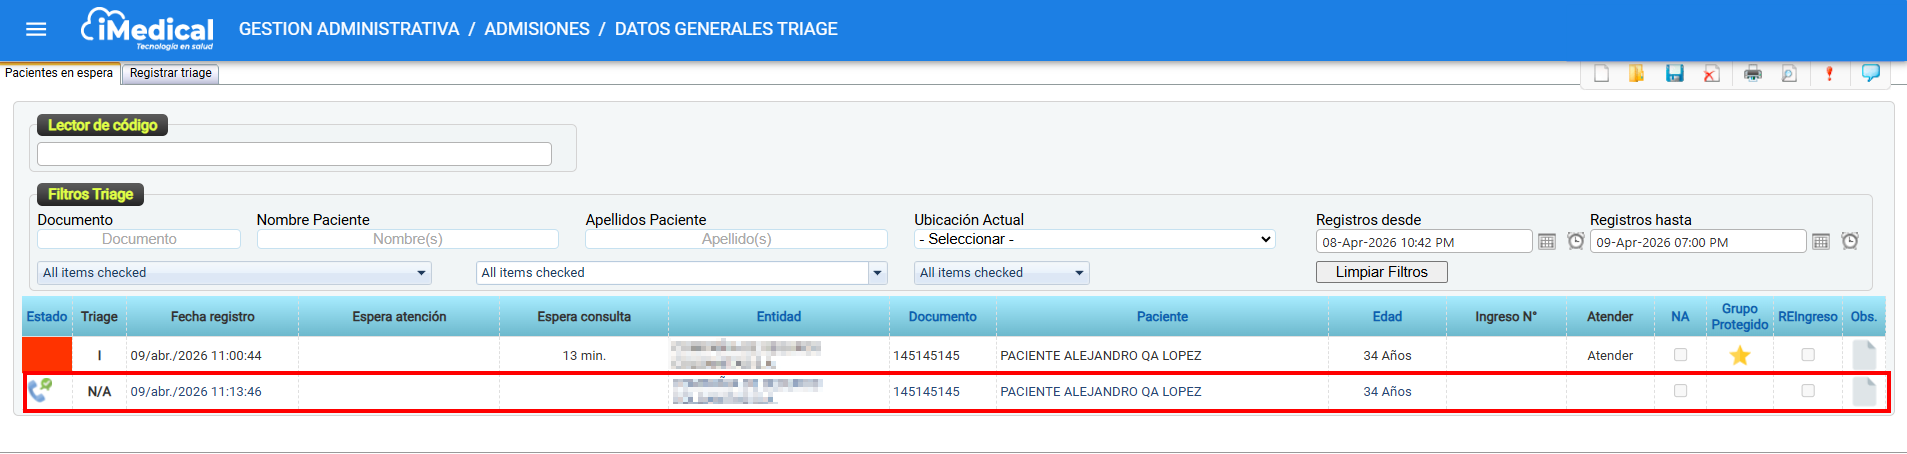Select the Pacientes en espera tab
The width and height of the screenshot is (1907, 454).
pyautogui.click(x=59, y=73)
